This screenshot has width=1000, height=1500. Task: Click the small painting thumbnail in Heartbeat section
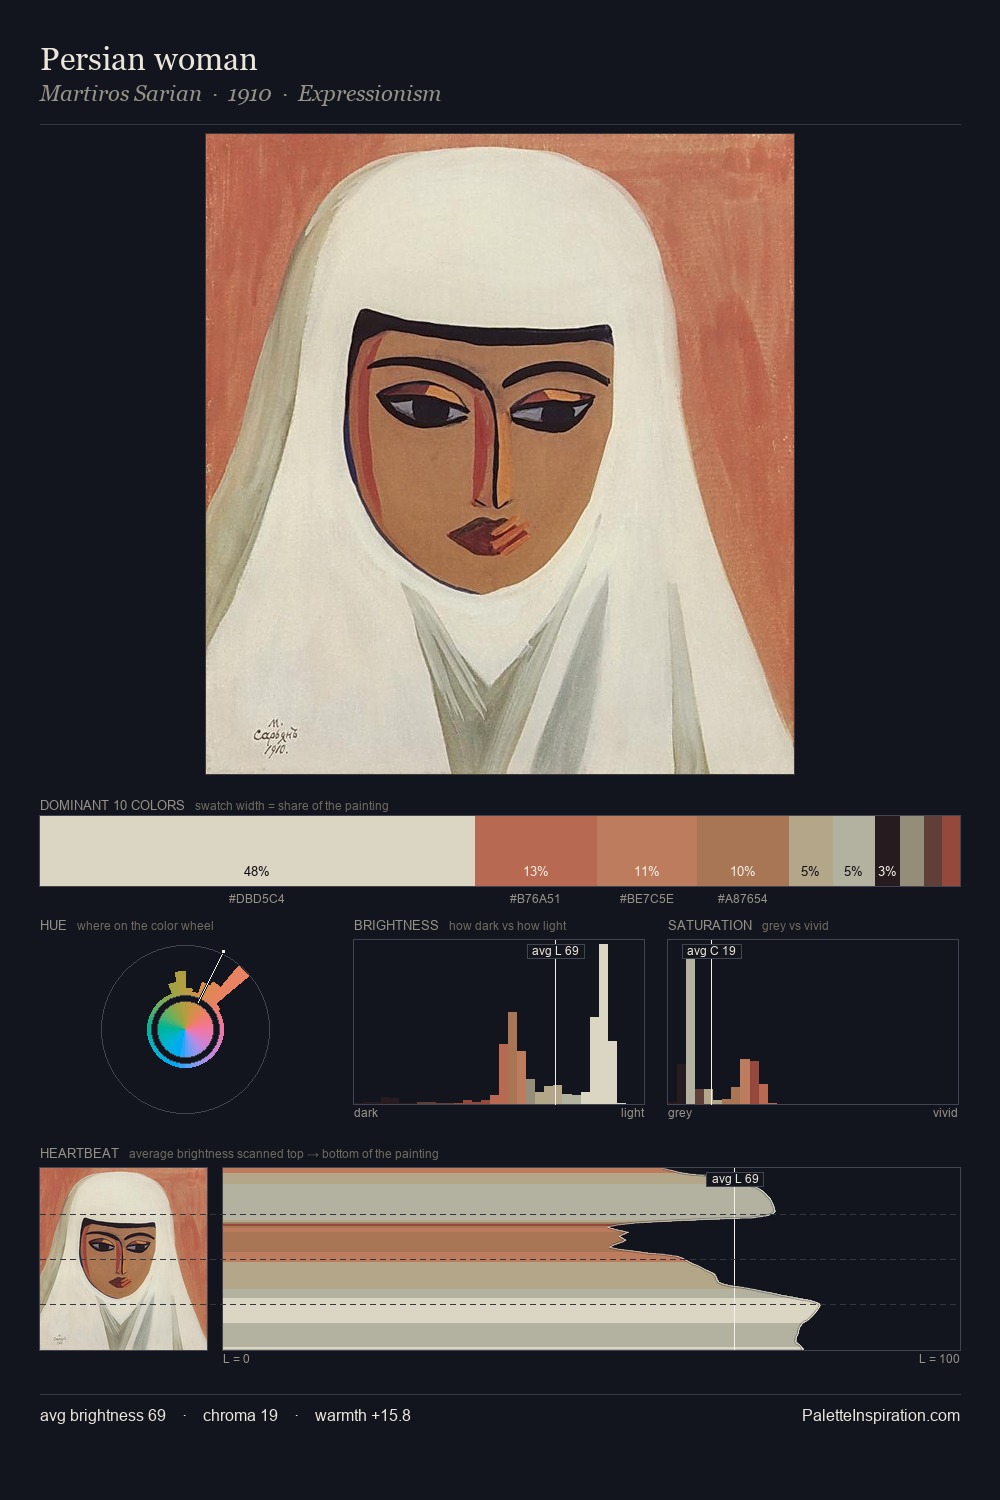click(124, 1259)
